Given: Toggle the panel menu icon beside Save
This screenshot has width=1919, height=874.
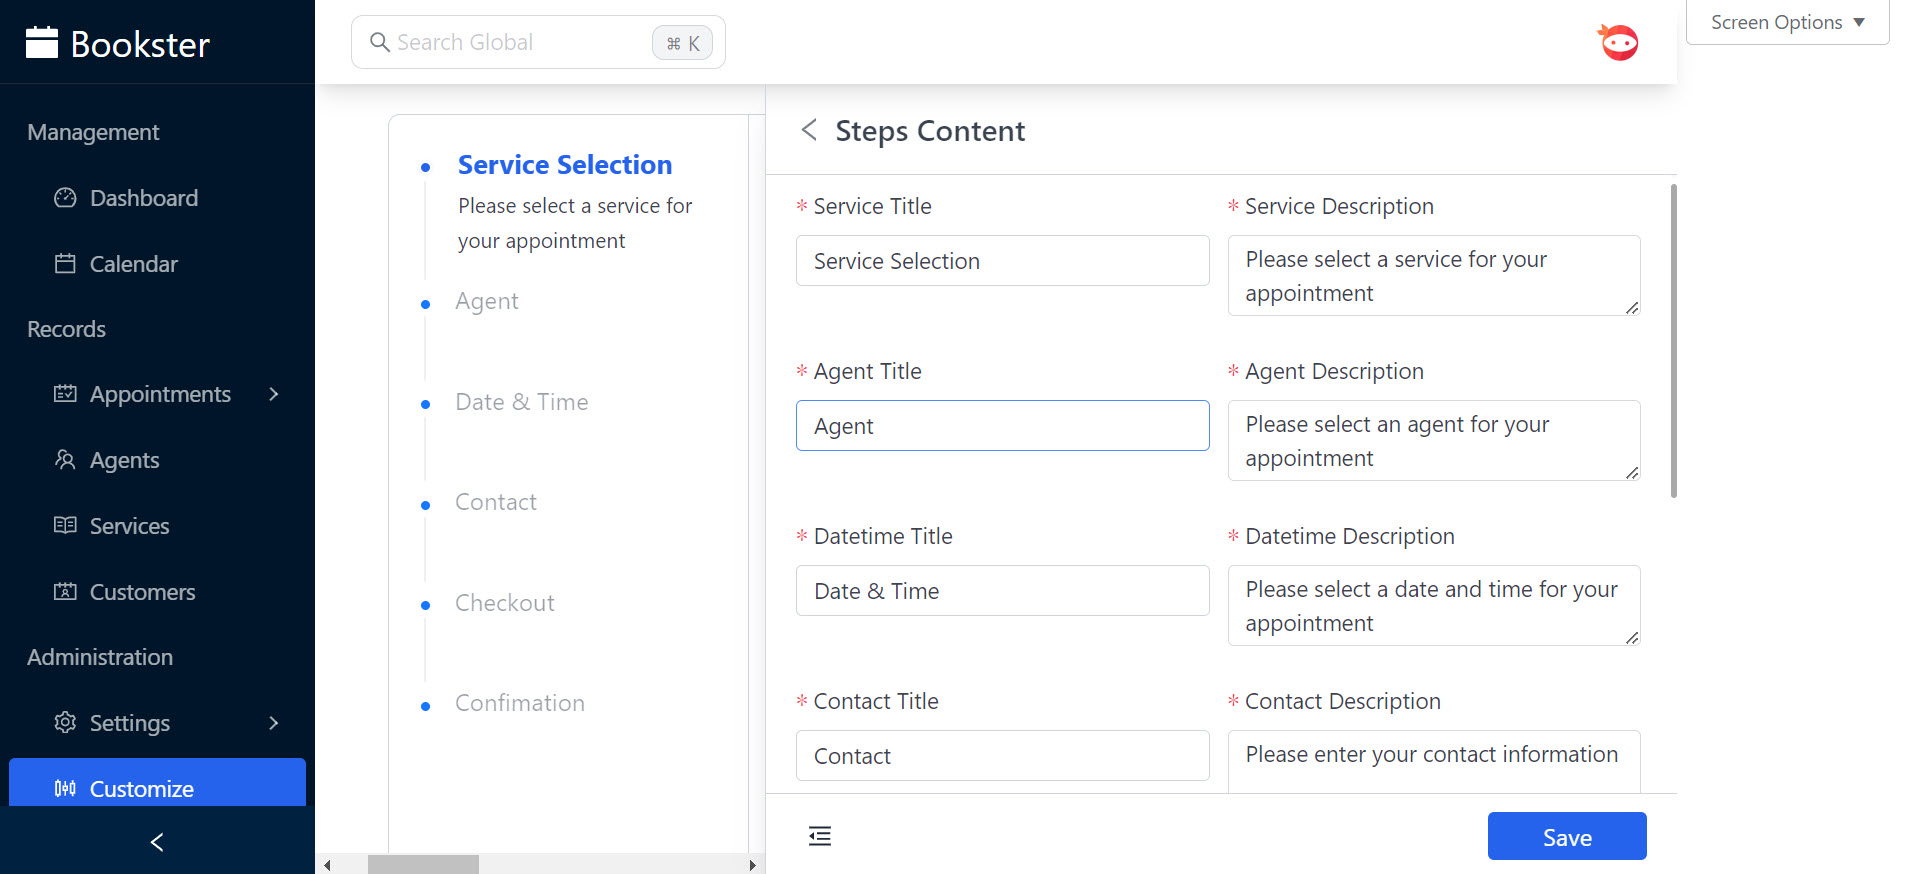Looking at the screenshot, I should pos(820,836).
